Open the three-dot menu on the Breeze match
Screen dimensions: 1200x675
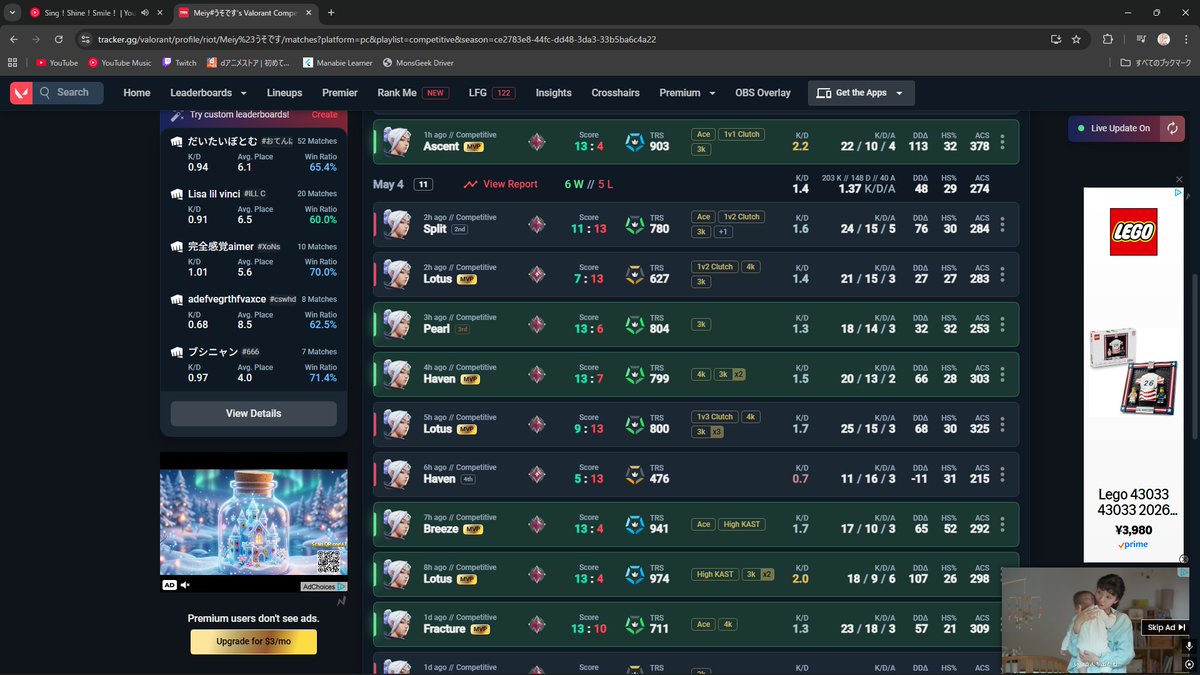pyautogui.click(x=1003, y=525)
